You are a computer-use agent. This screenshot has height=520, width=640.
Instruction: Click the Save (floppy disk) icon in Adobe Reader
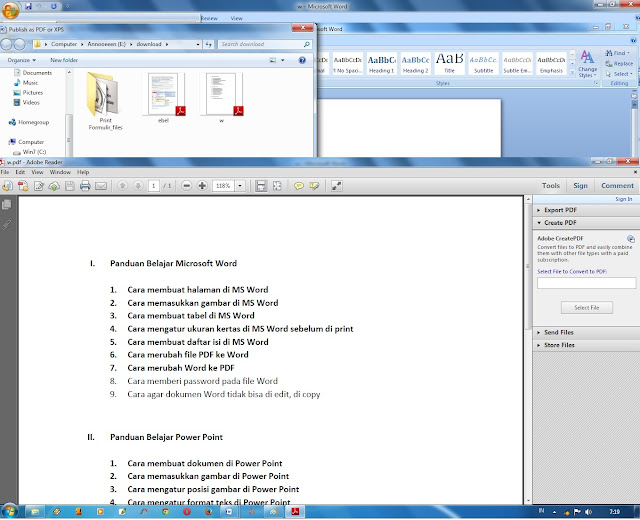(x=70, y=186)
